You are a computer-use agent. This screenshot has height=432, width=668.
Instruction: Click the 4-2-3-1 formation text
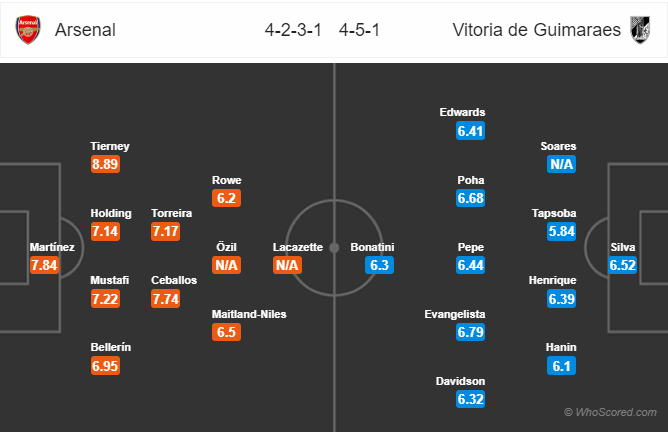pyautogui.click(x=293, y=30)
